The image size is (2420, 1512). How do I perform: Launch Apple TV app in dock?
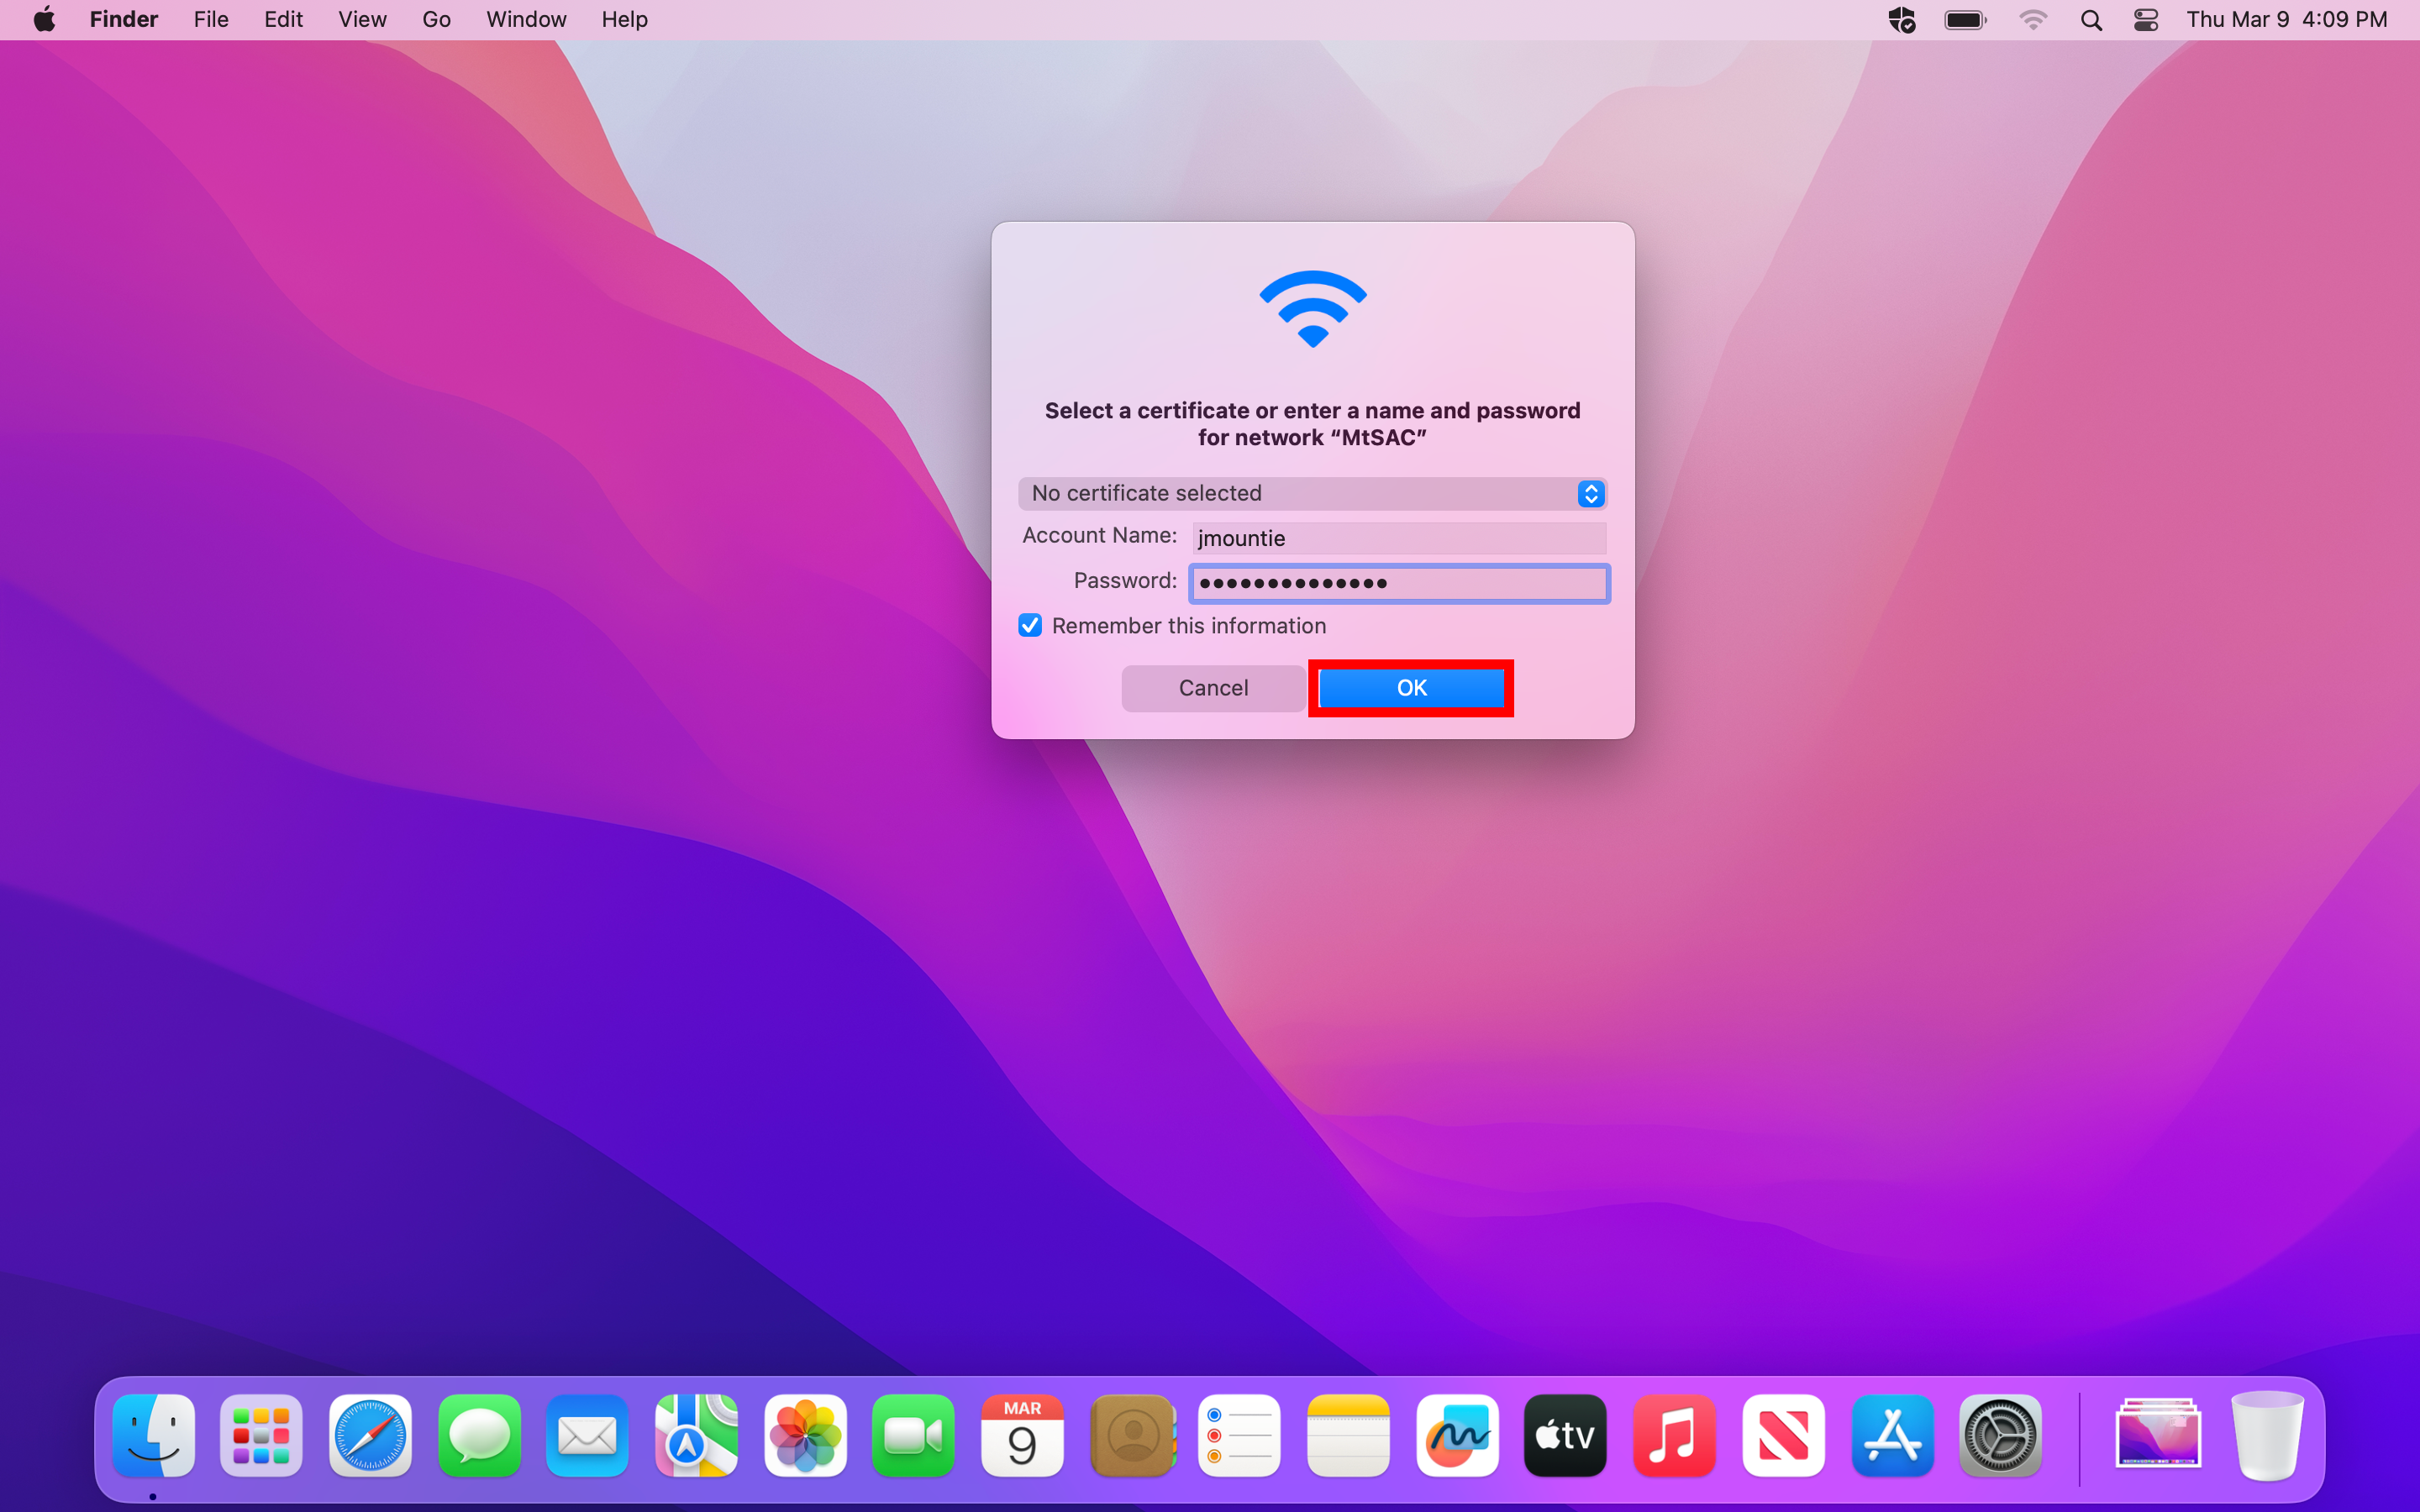(x=1563, y=1436)
